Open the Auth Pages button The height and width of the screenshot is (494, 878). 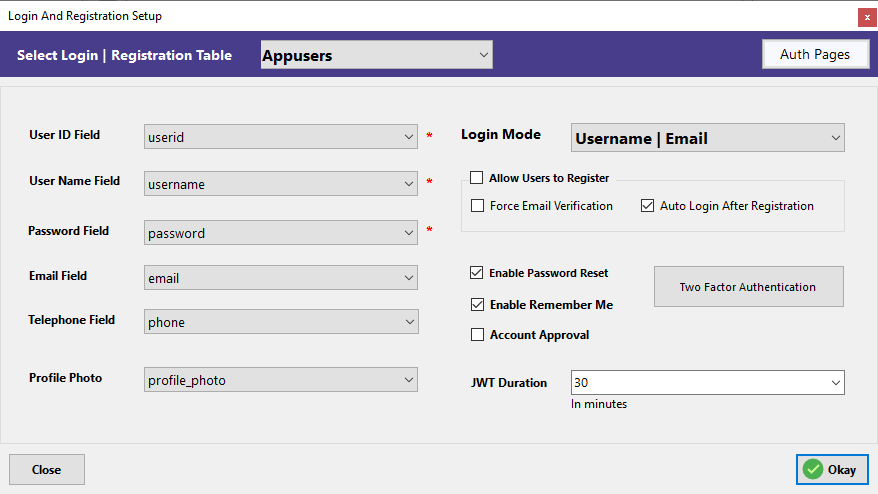click(815, 54)
